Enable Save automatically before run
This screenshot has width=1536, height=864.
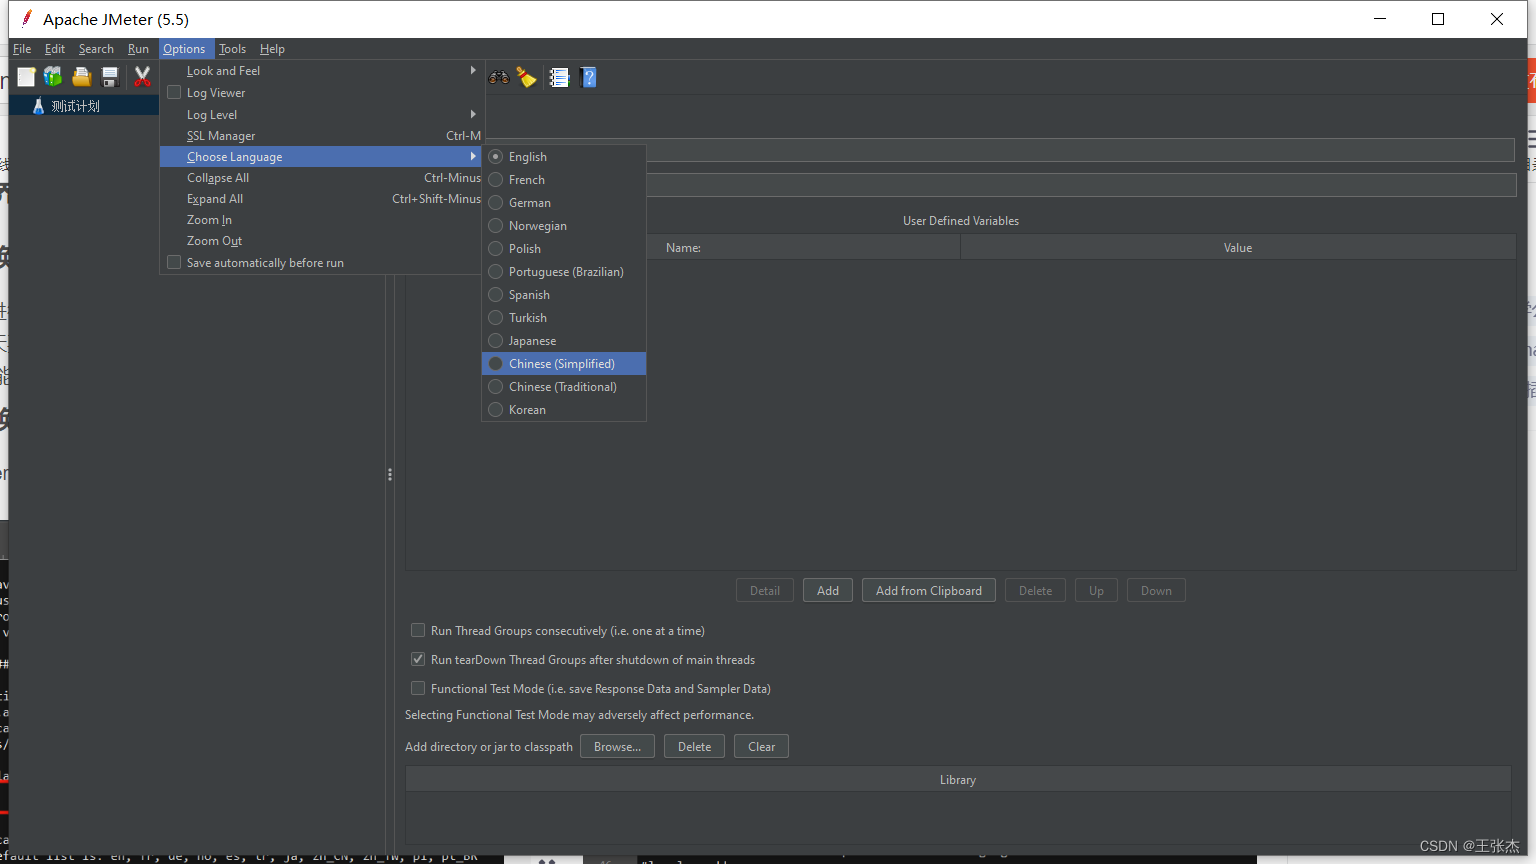point(174,263)
